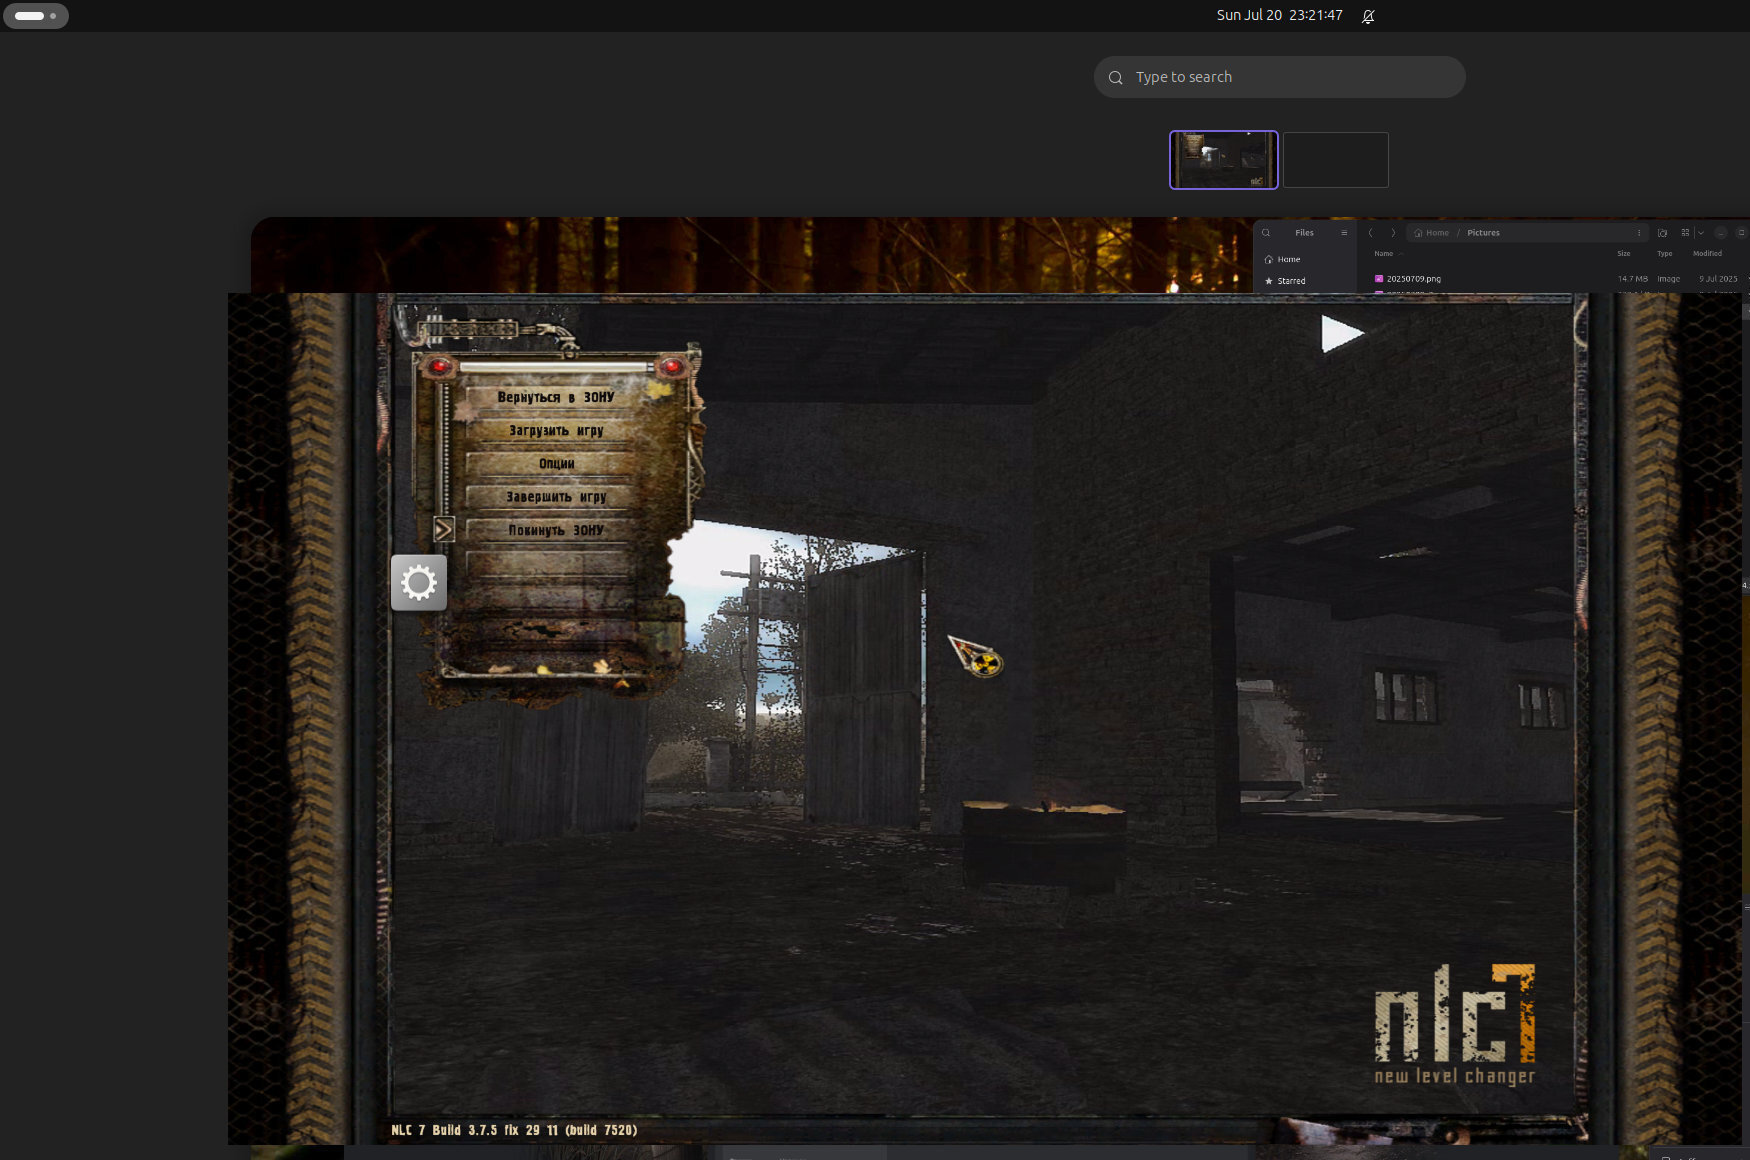Image resolution: width=1750 pixels, height=1160 pixels.
Task: Select 'Покинуть ЗОНУ' menu entry
Action: [x=556, y=530]
